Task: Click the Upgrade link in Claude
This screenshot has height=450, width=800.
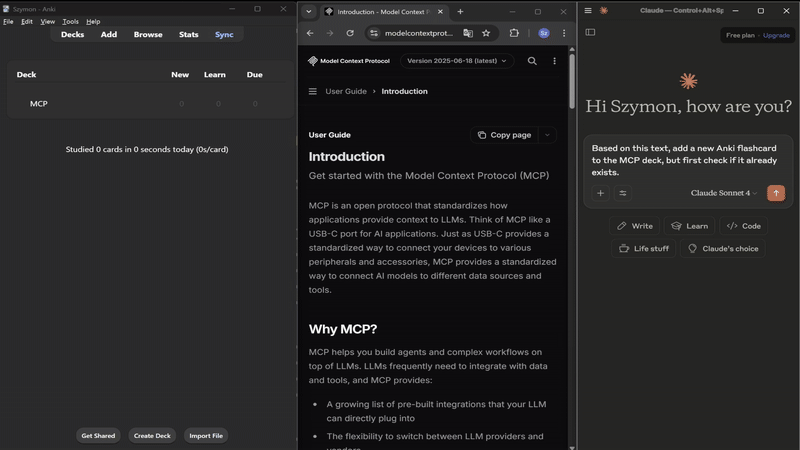Action: coord(776,35)
